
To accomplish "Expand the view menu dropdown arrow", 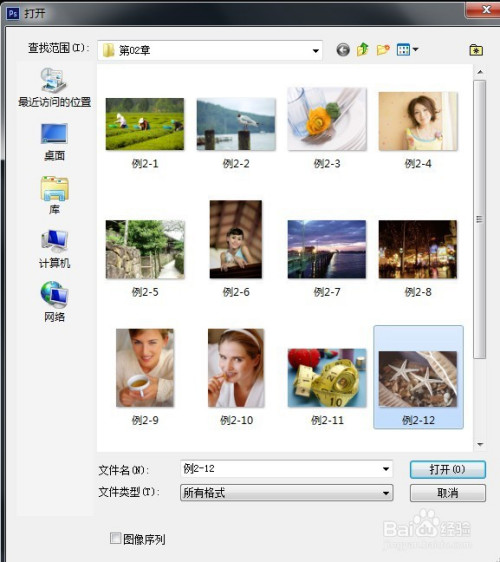I will tap(415, 49).
